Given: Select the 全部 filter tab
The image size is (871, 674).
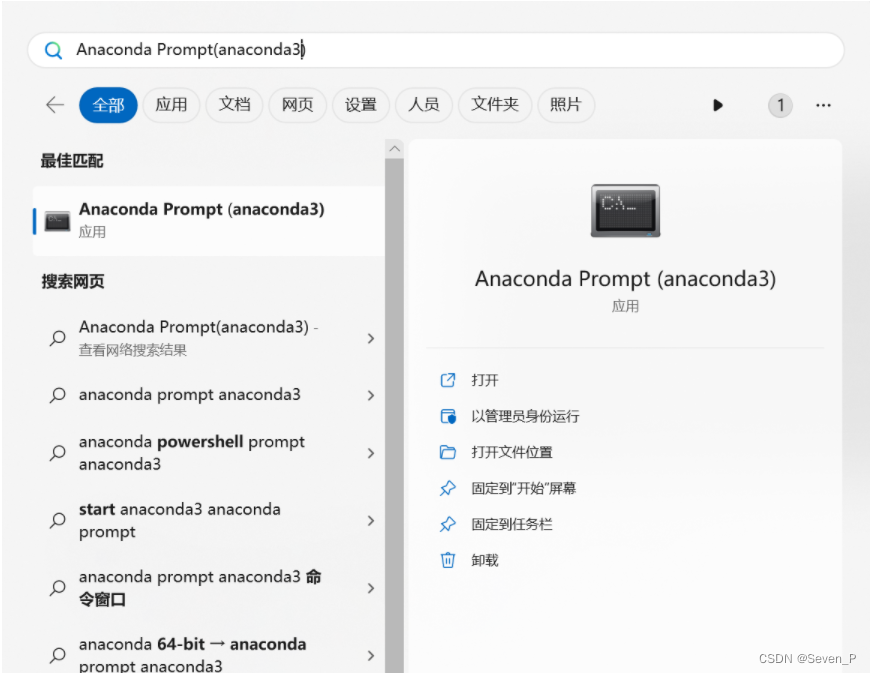Looking at the screenshot, I should 108,105.
